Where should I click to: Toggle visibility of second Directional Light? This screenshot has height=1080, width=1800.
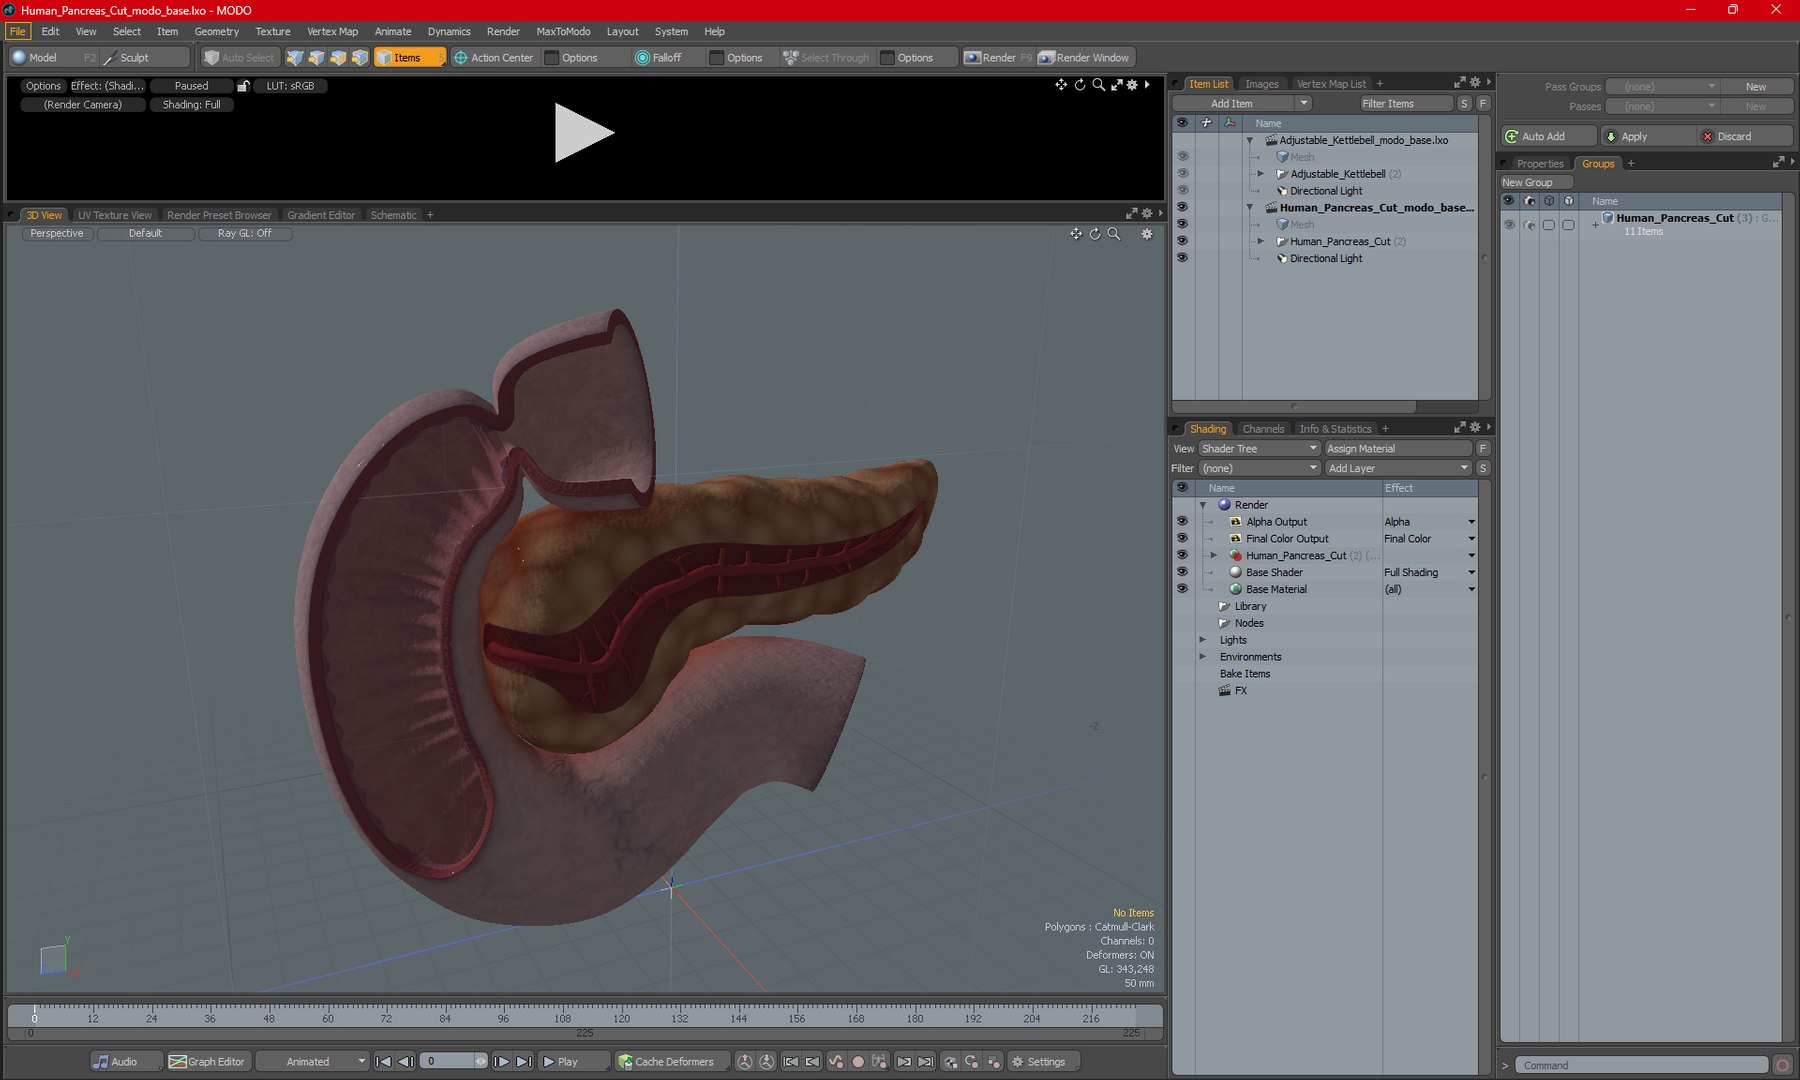click(1182, 258)
